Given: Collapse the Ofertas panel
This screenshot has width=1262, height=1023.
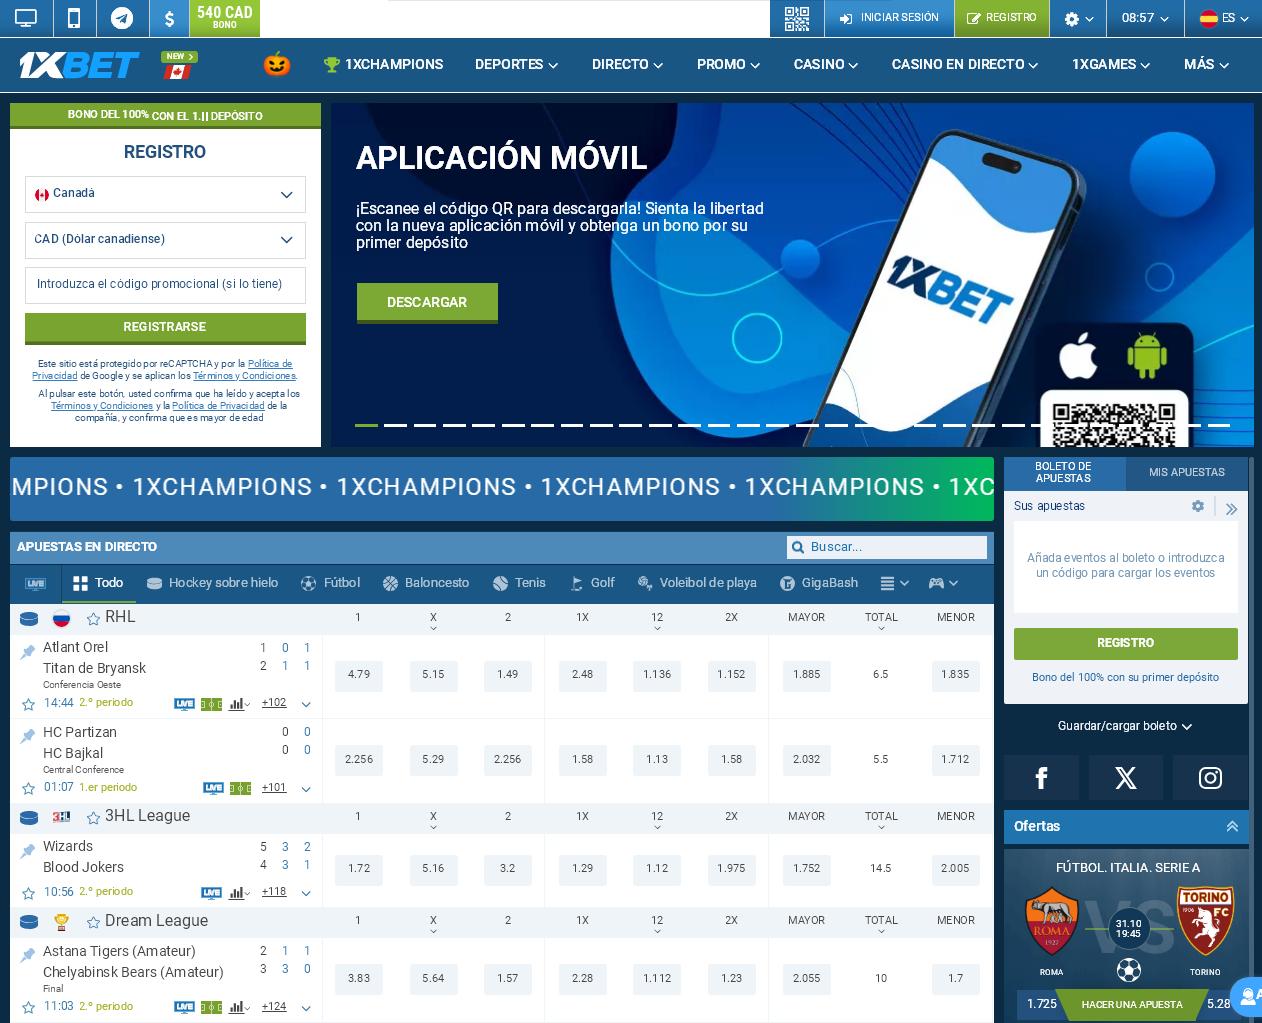Looking at the screenshot, I should pos(1231,827).
